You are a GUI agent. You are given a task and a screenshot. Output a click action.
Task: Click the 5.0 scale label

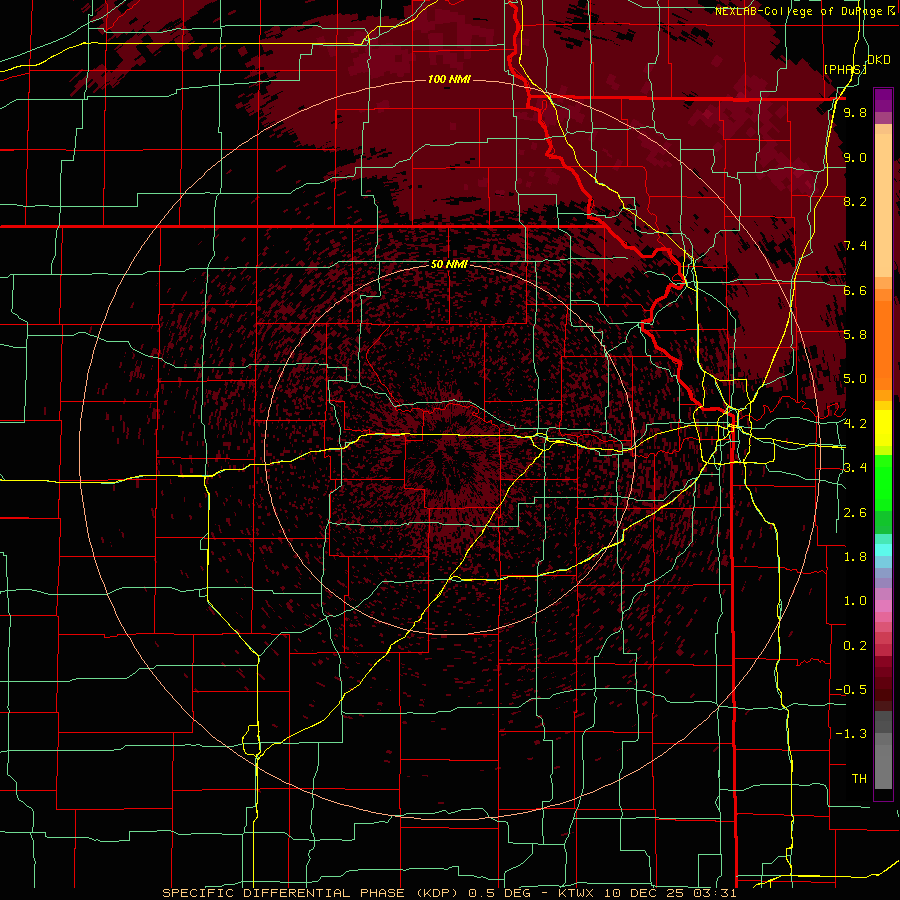855,379
